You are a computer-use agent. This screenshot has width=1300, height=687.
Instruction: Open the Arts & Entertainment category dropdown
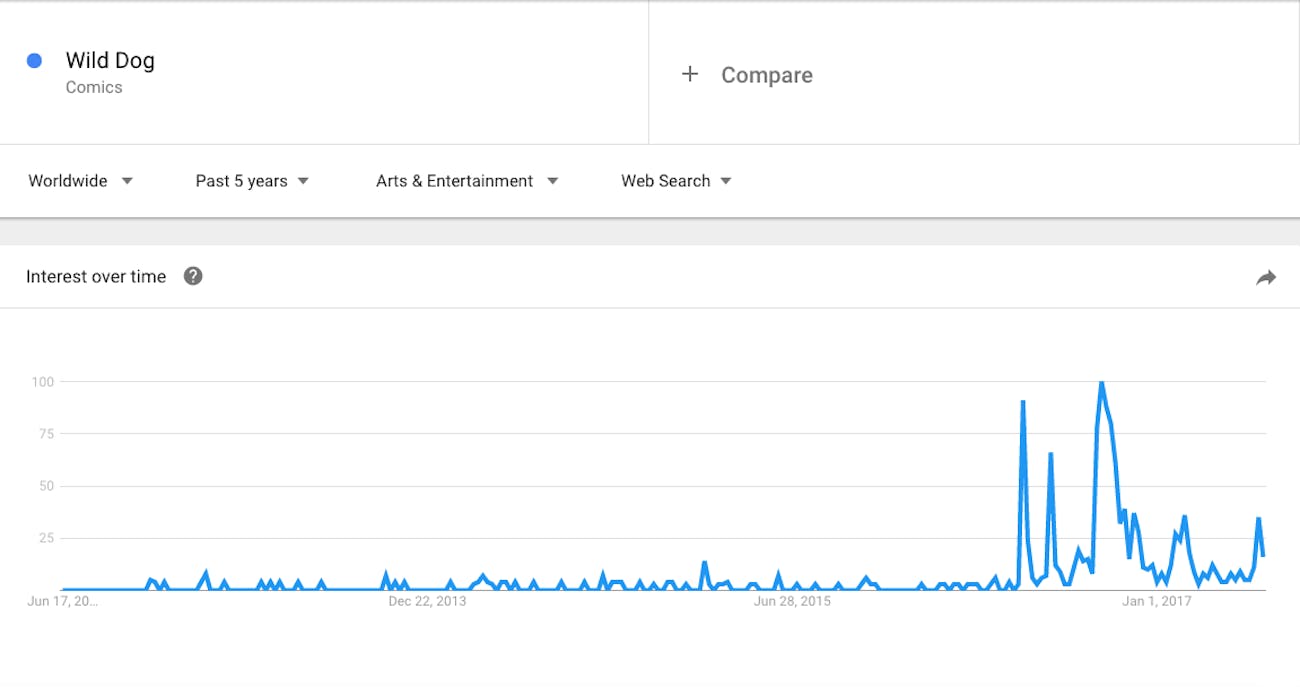(x=467, y=181)
